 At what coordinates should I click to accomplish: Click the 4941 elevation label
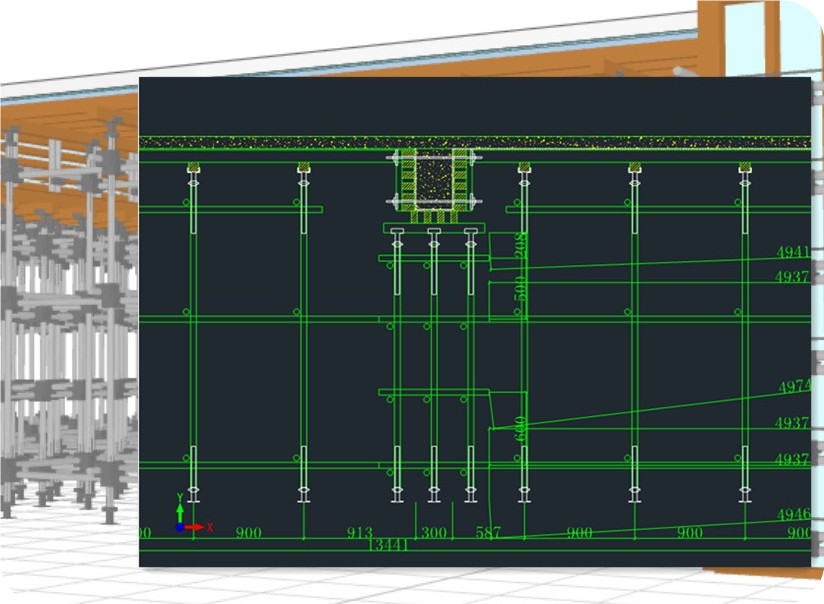(793, 252)
